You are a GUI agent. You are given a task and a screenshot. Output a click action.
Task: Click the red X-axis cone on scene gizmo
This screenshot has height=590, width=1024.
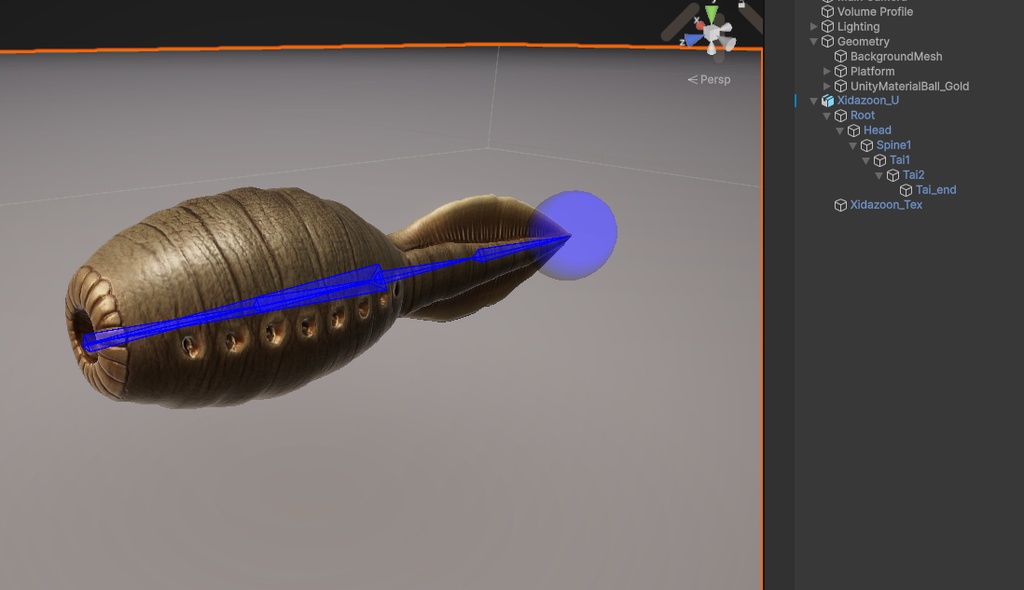tap(700, 26)
